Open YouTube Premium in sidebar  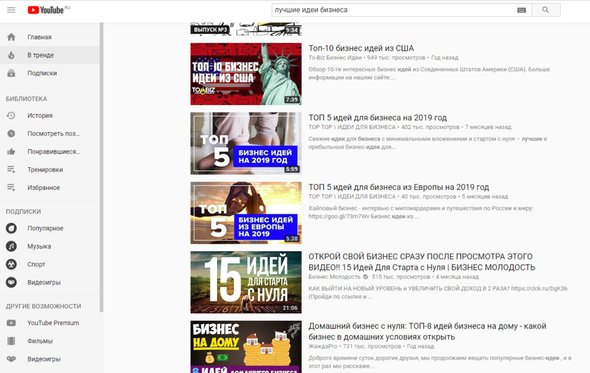click(50, 323)
